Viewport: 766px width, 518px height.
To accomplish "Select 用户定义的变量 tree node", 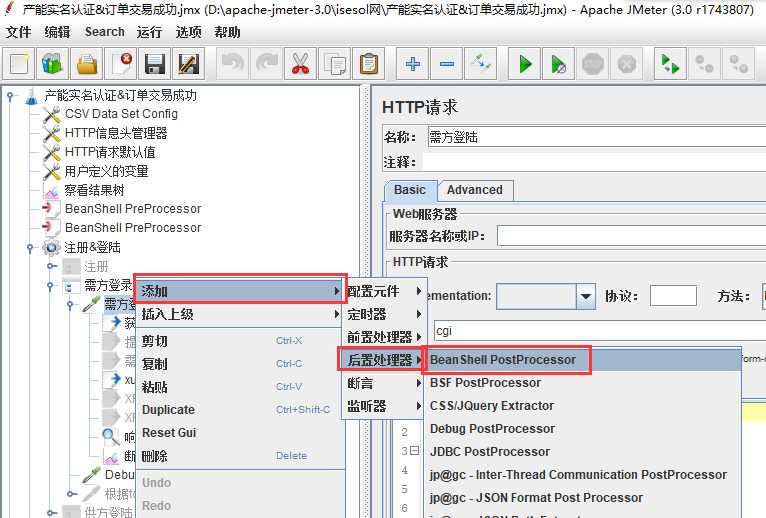I will [x=106, y=171].
